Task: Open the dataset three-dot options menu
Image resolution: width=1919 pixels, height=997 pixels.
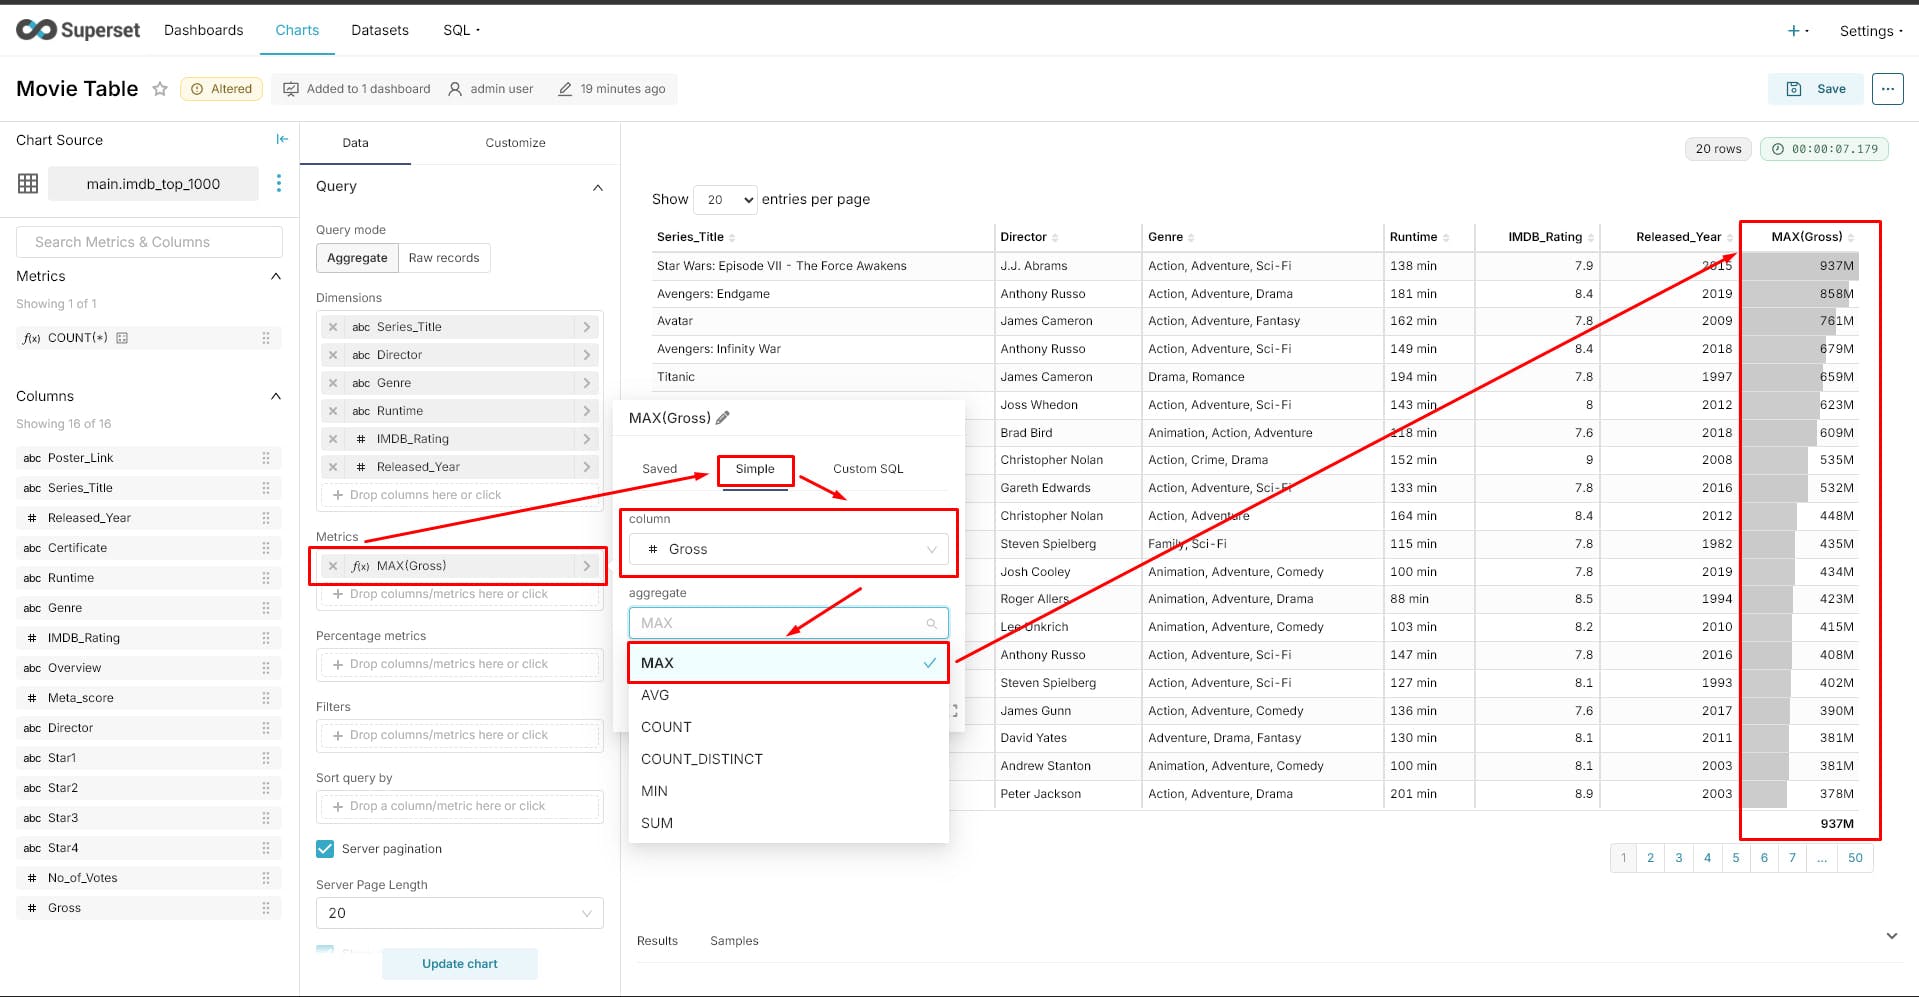Action: [x=279, y=183]
